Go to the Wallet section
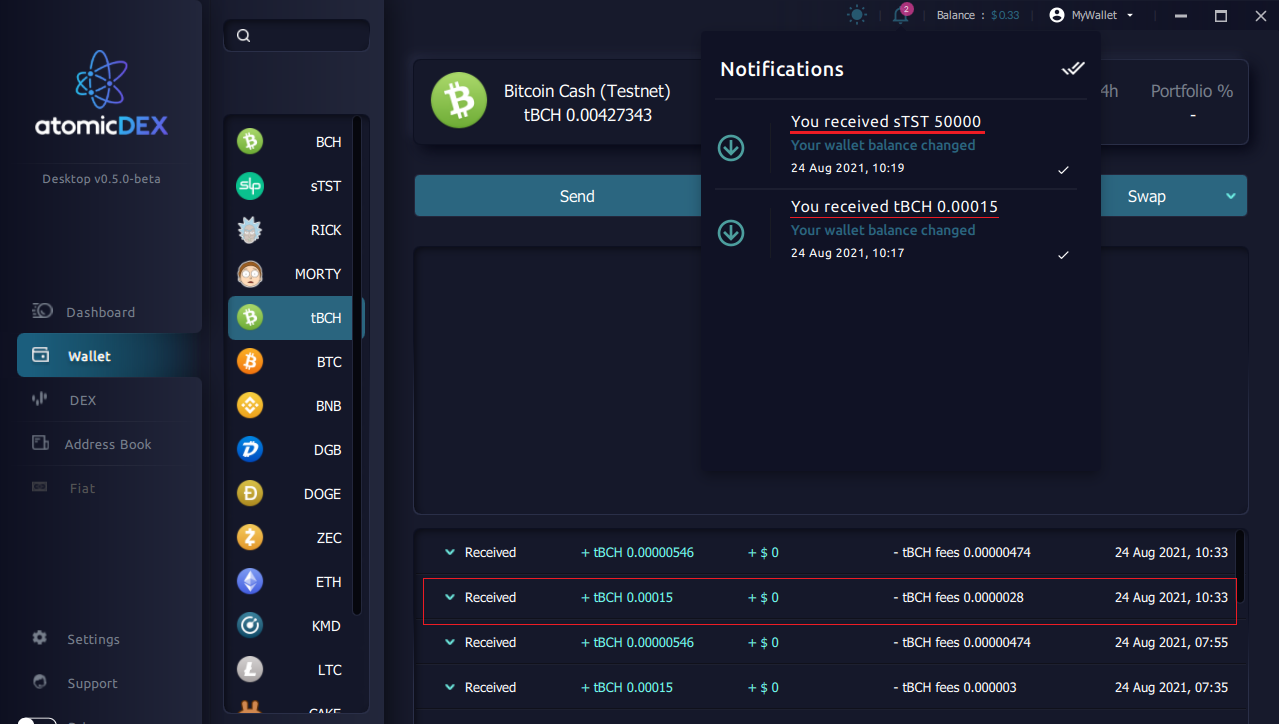The height and width of the screenshot is (724, 1279). click(x=109, y=355)
